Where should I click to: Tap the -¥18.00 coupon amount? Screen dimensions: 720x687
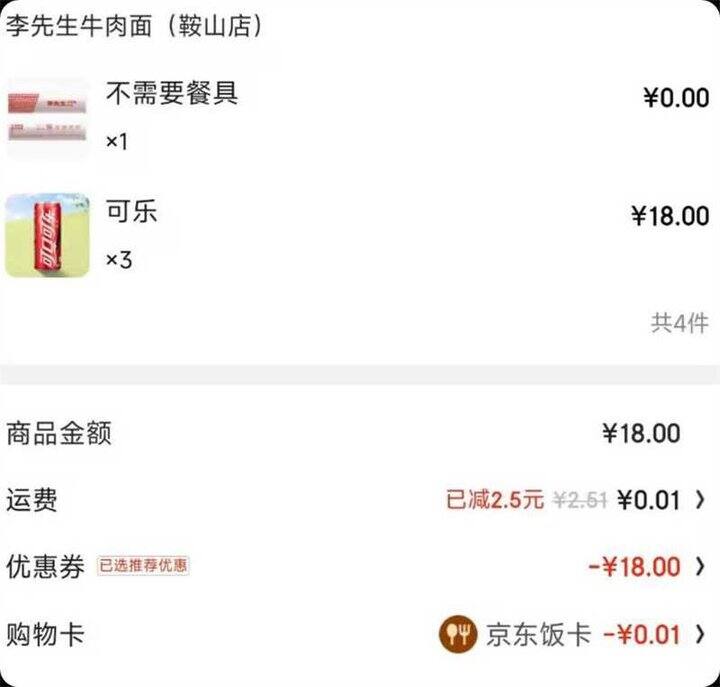634,567
